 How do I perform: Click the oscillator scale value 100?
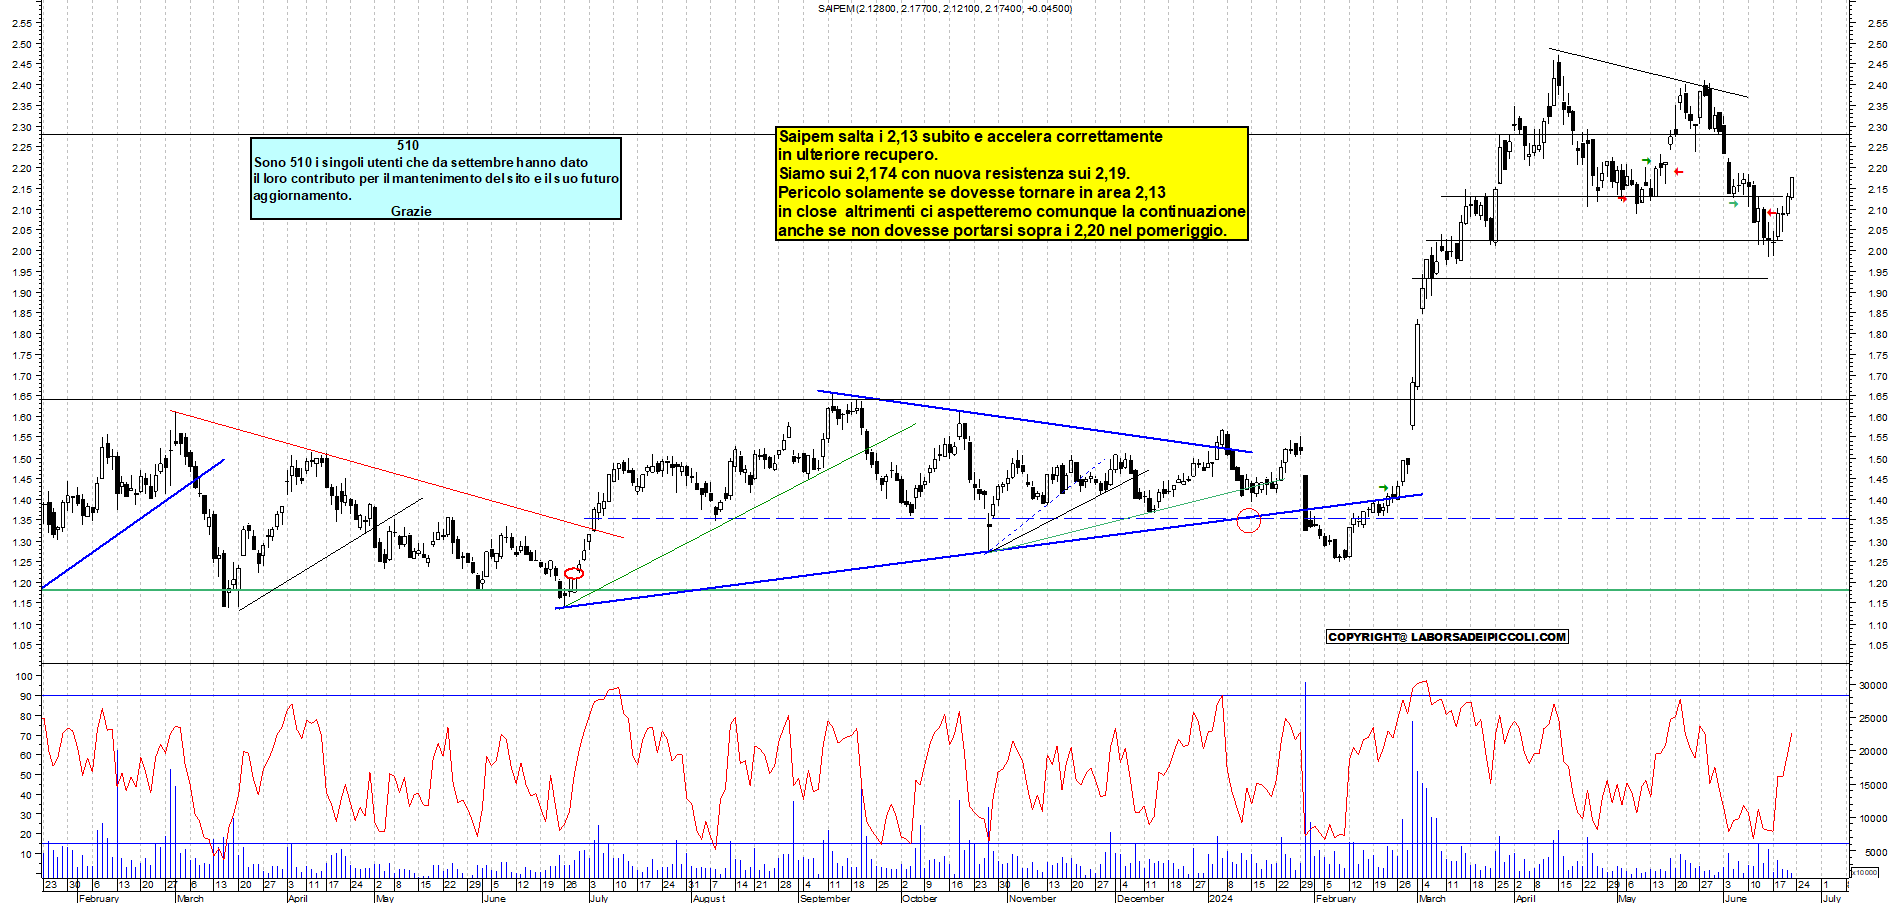[24, 677]
